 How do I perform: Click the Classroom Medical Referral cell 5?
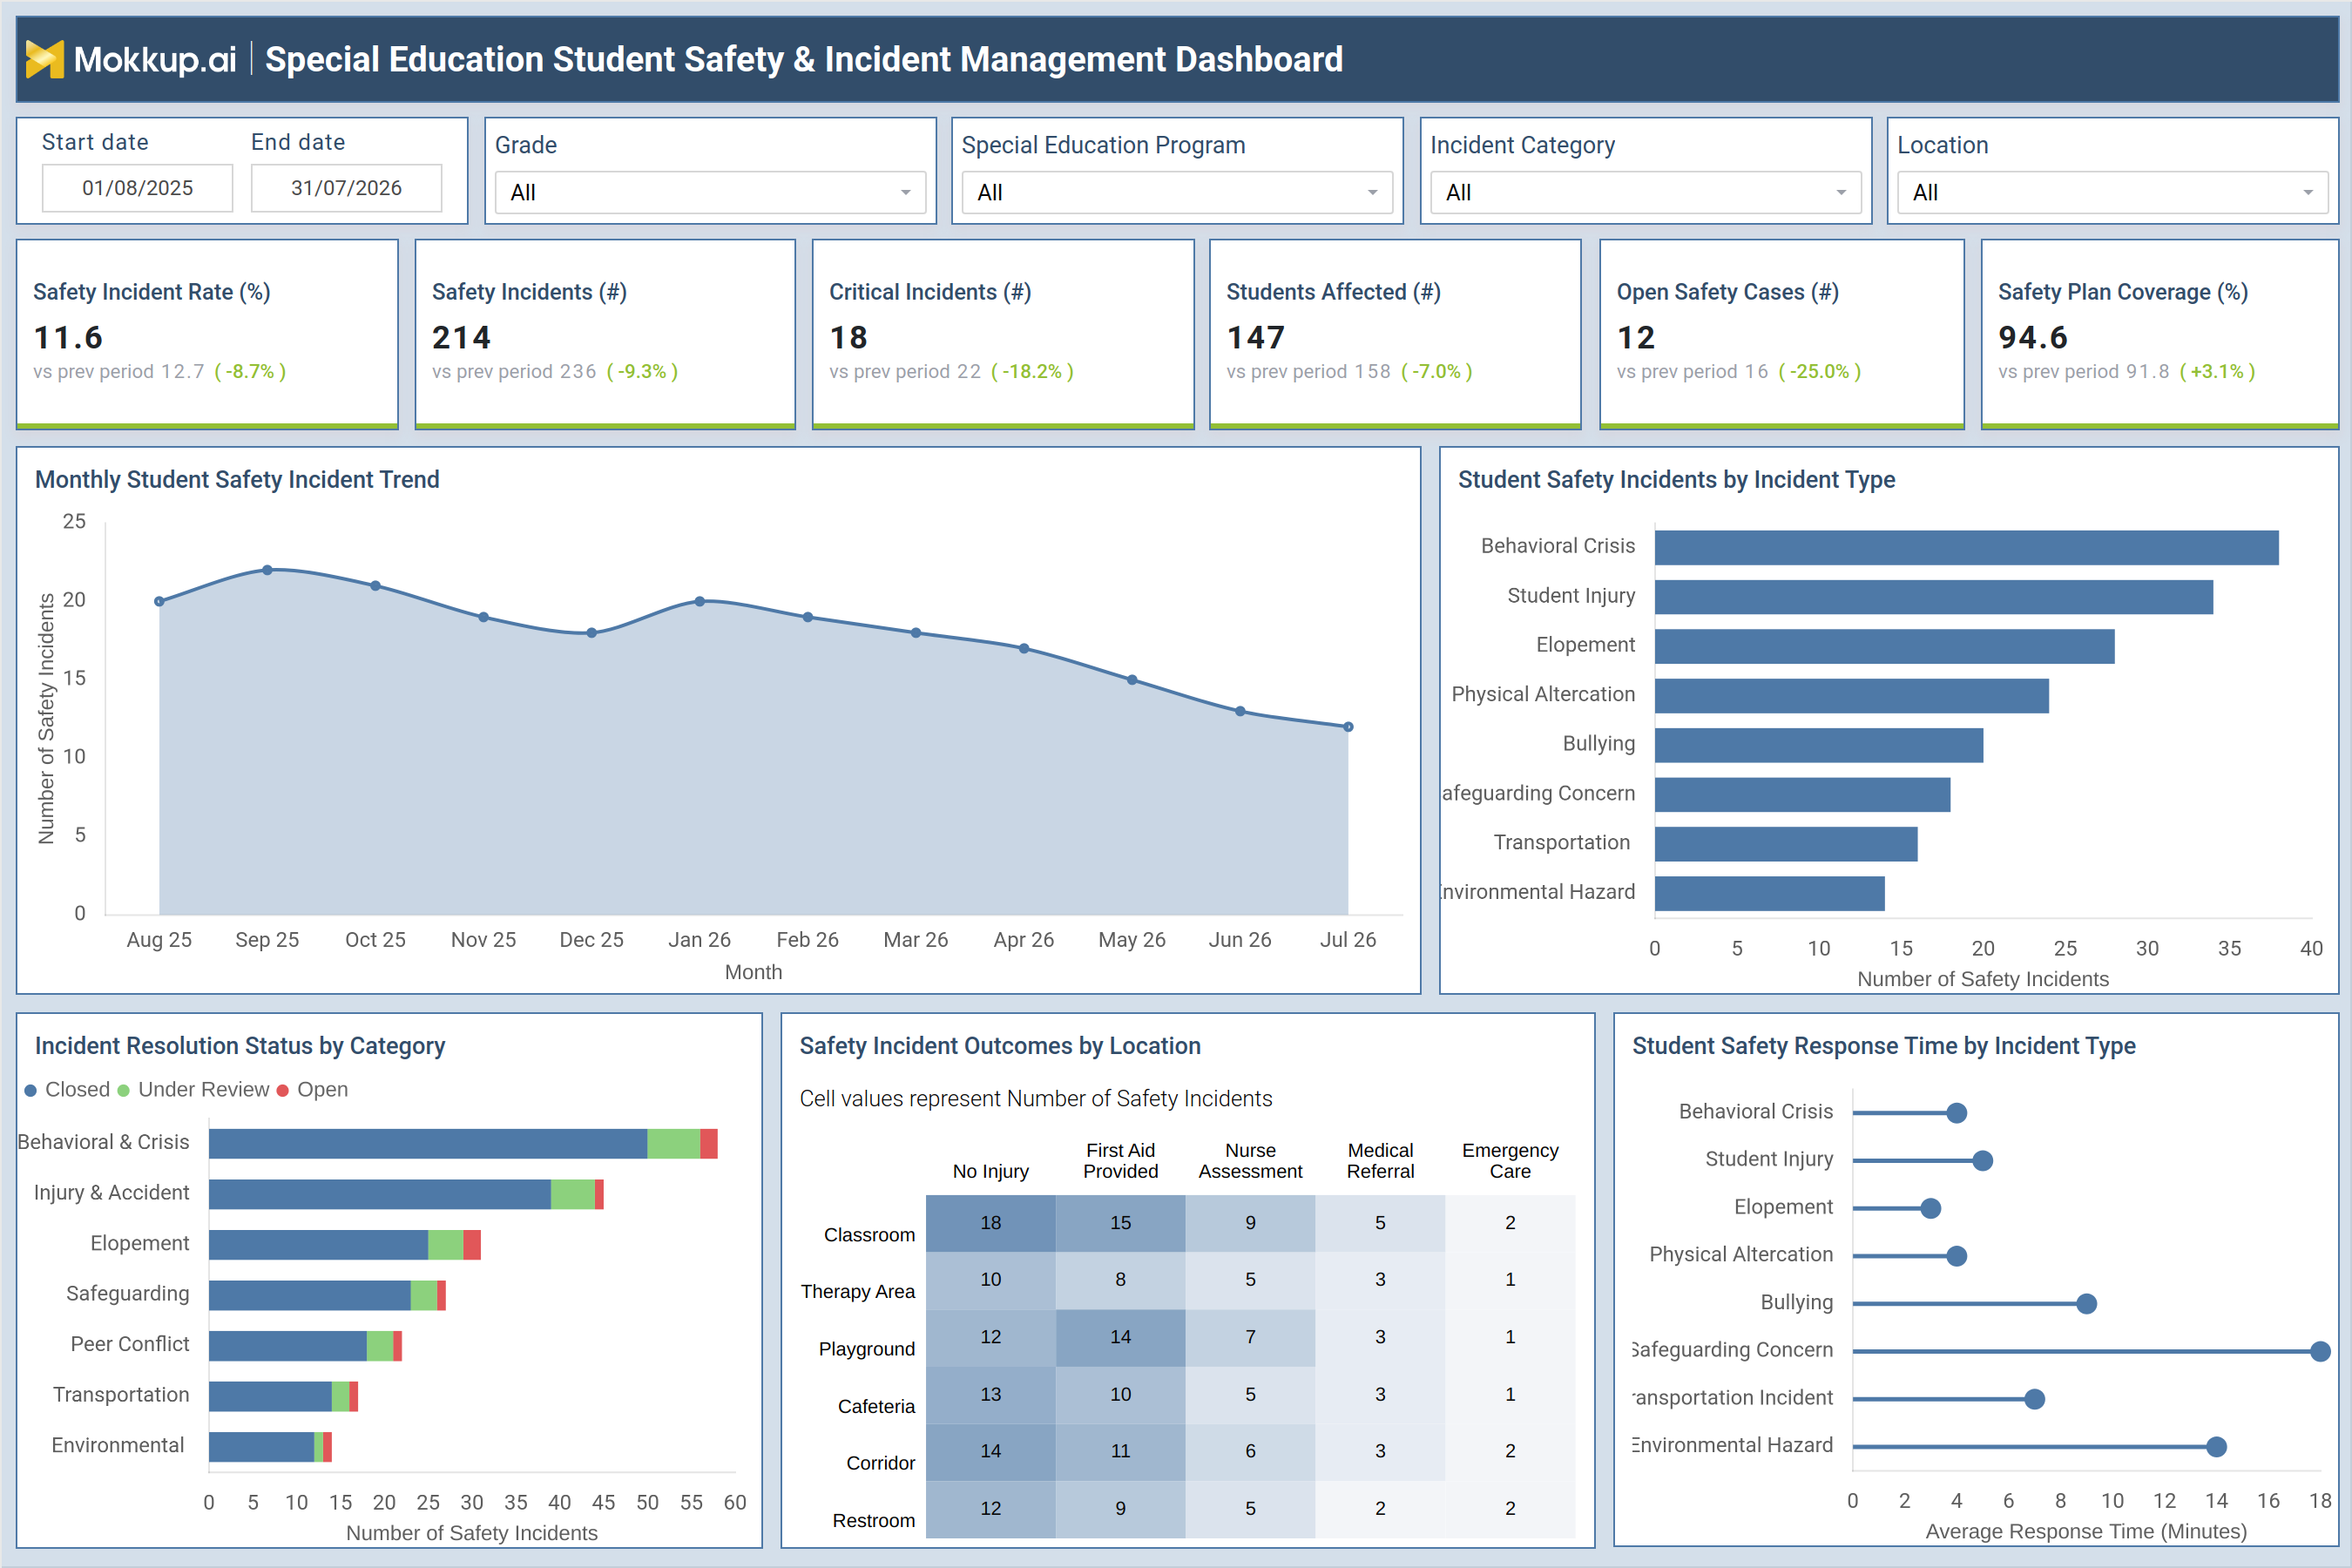tap(1380, 1223)
